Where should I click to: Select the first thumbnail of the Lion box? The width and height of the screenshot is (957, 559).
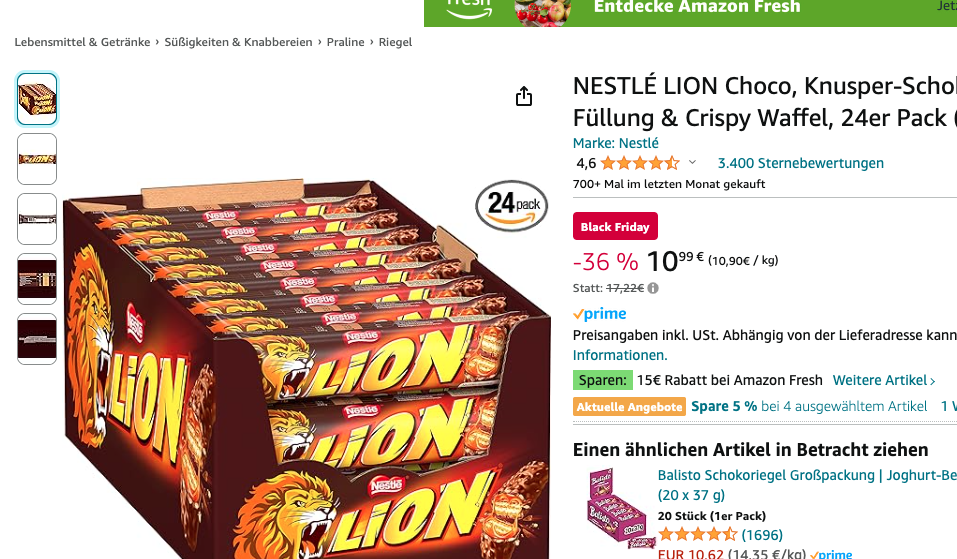point(37,99)
